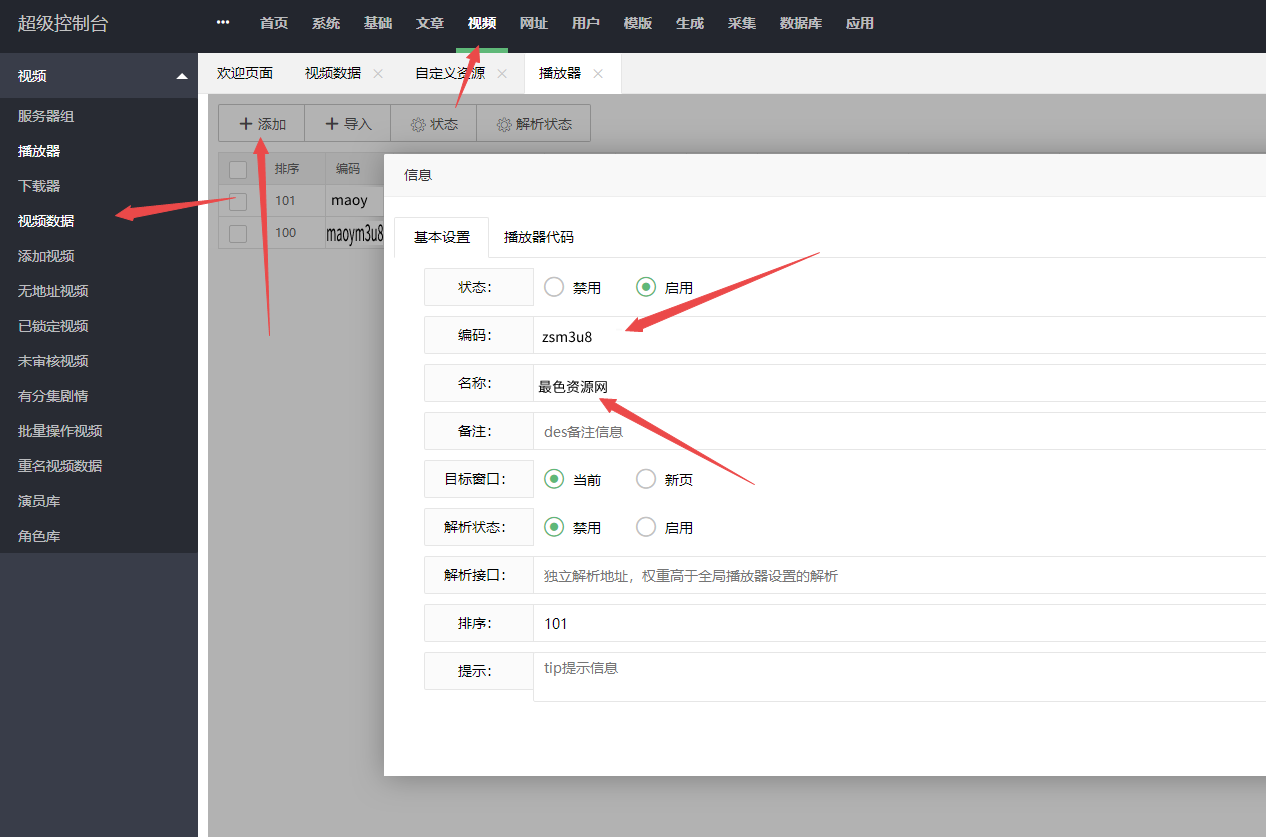Click 批量操作视频 in the sidebar
Image resolution: width=1266 pixels, height=837 pixels.
[60, 430]
